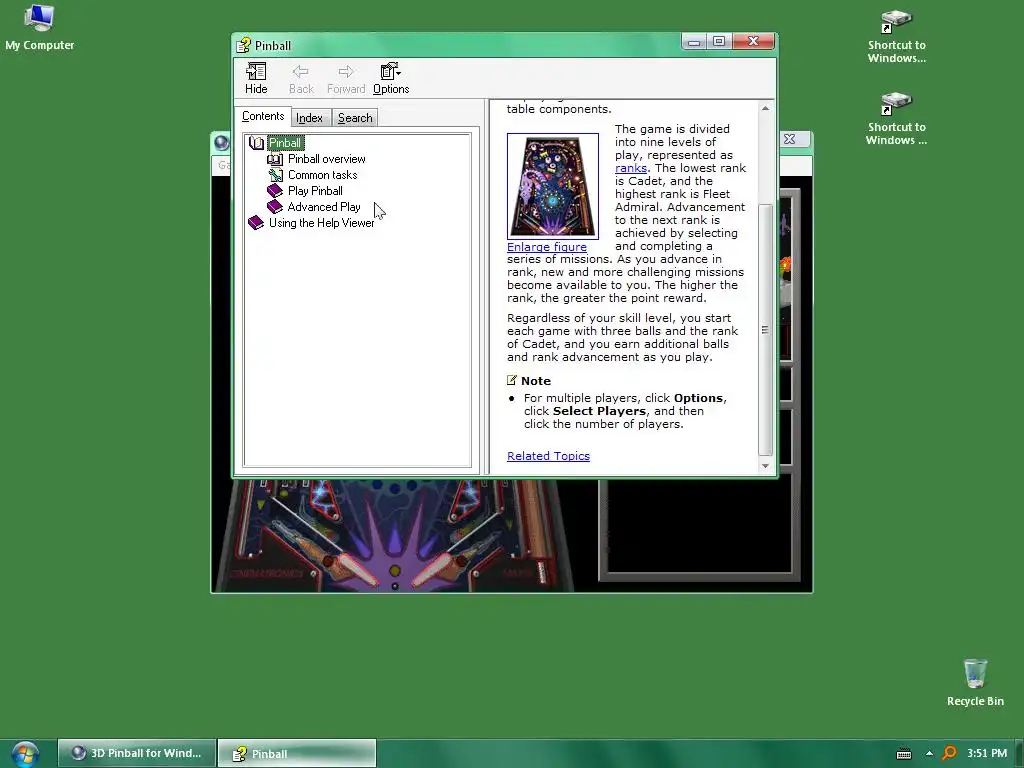Click the bold Note heading text
The image size is (1024, 768).
[536, 381]
